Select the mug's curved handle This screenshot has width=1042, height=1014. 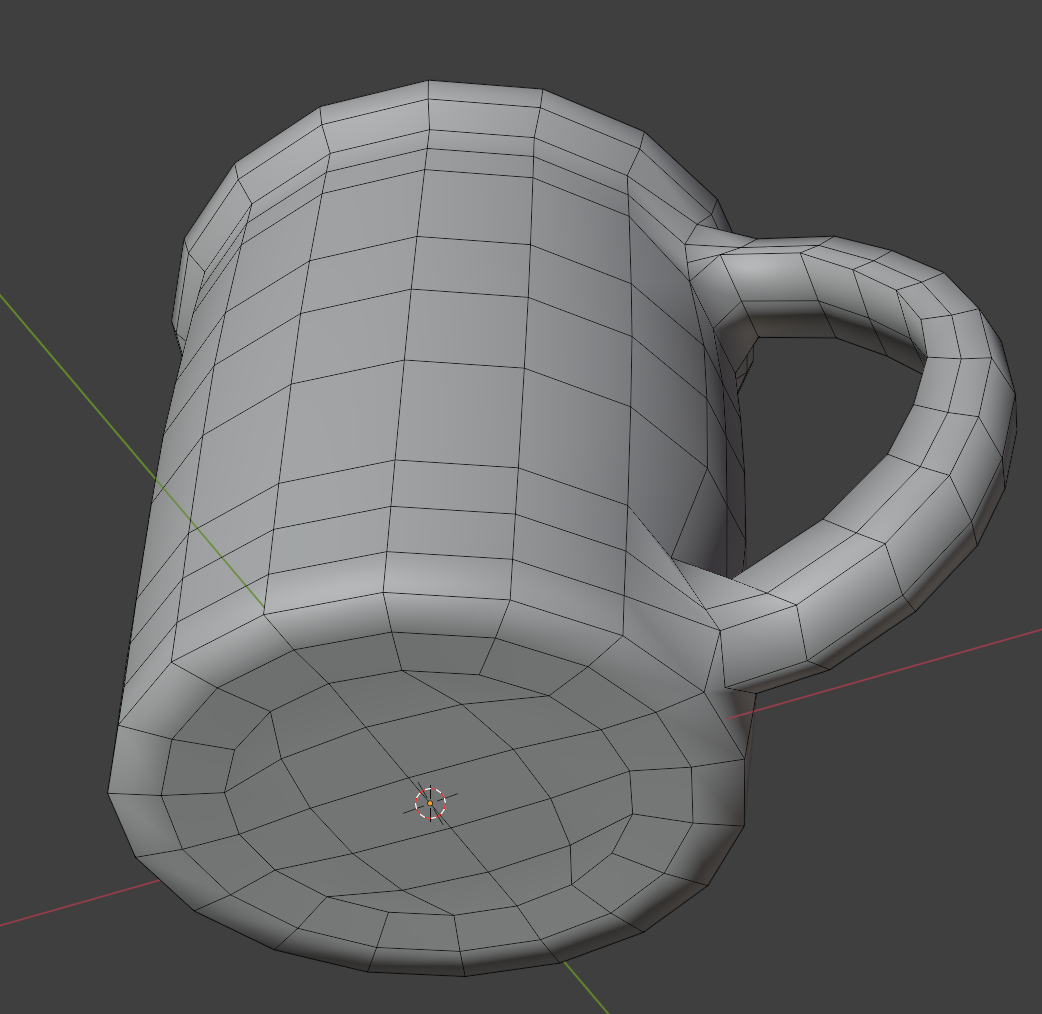[944, 425]
